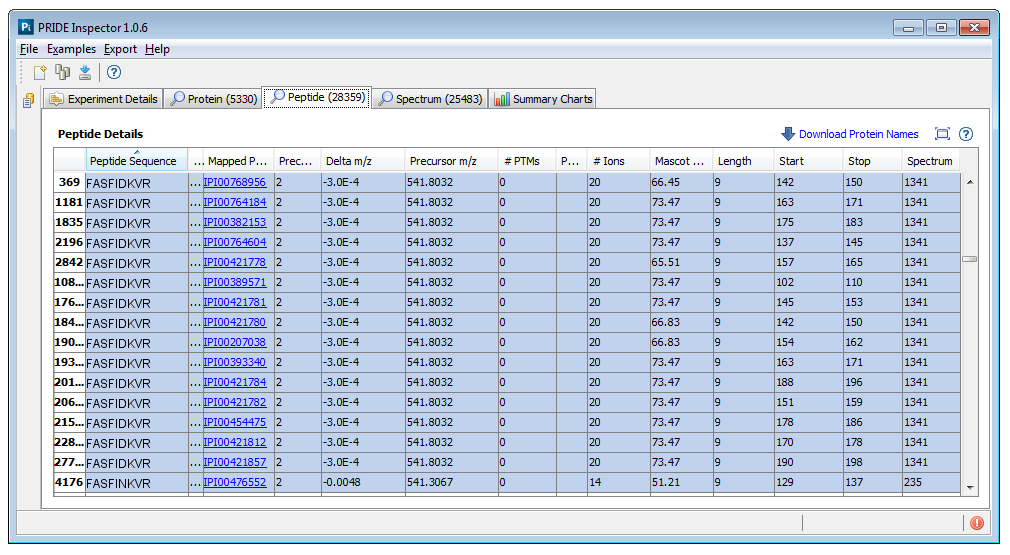The image size is (1010, 555).
Task: Open help from the main toolbar
Action: point(114,72)
